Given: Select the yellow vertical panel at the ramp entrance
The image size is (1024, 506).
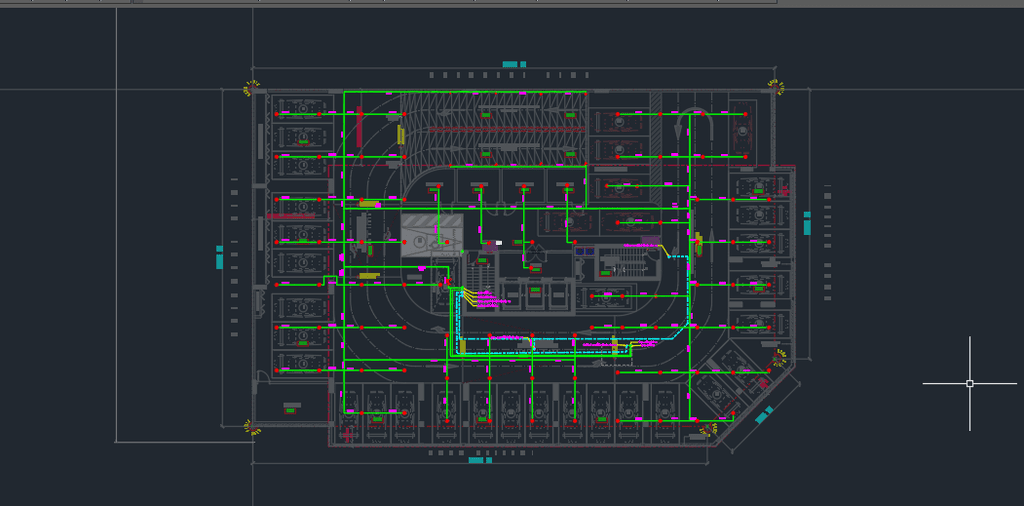Looking at the screenshot, I should click(x=401, y=135).
